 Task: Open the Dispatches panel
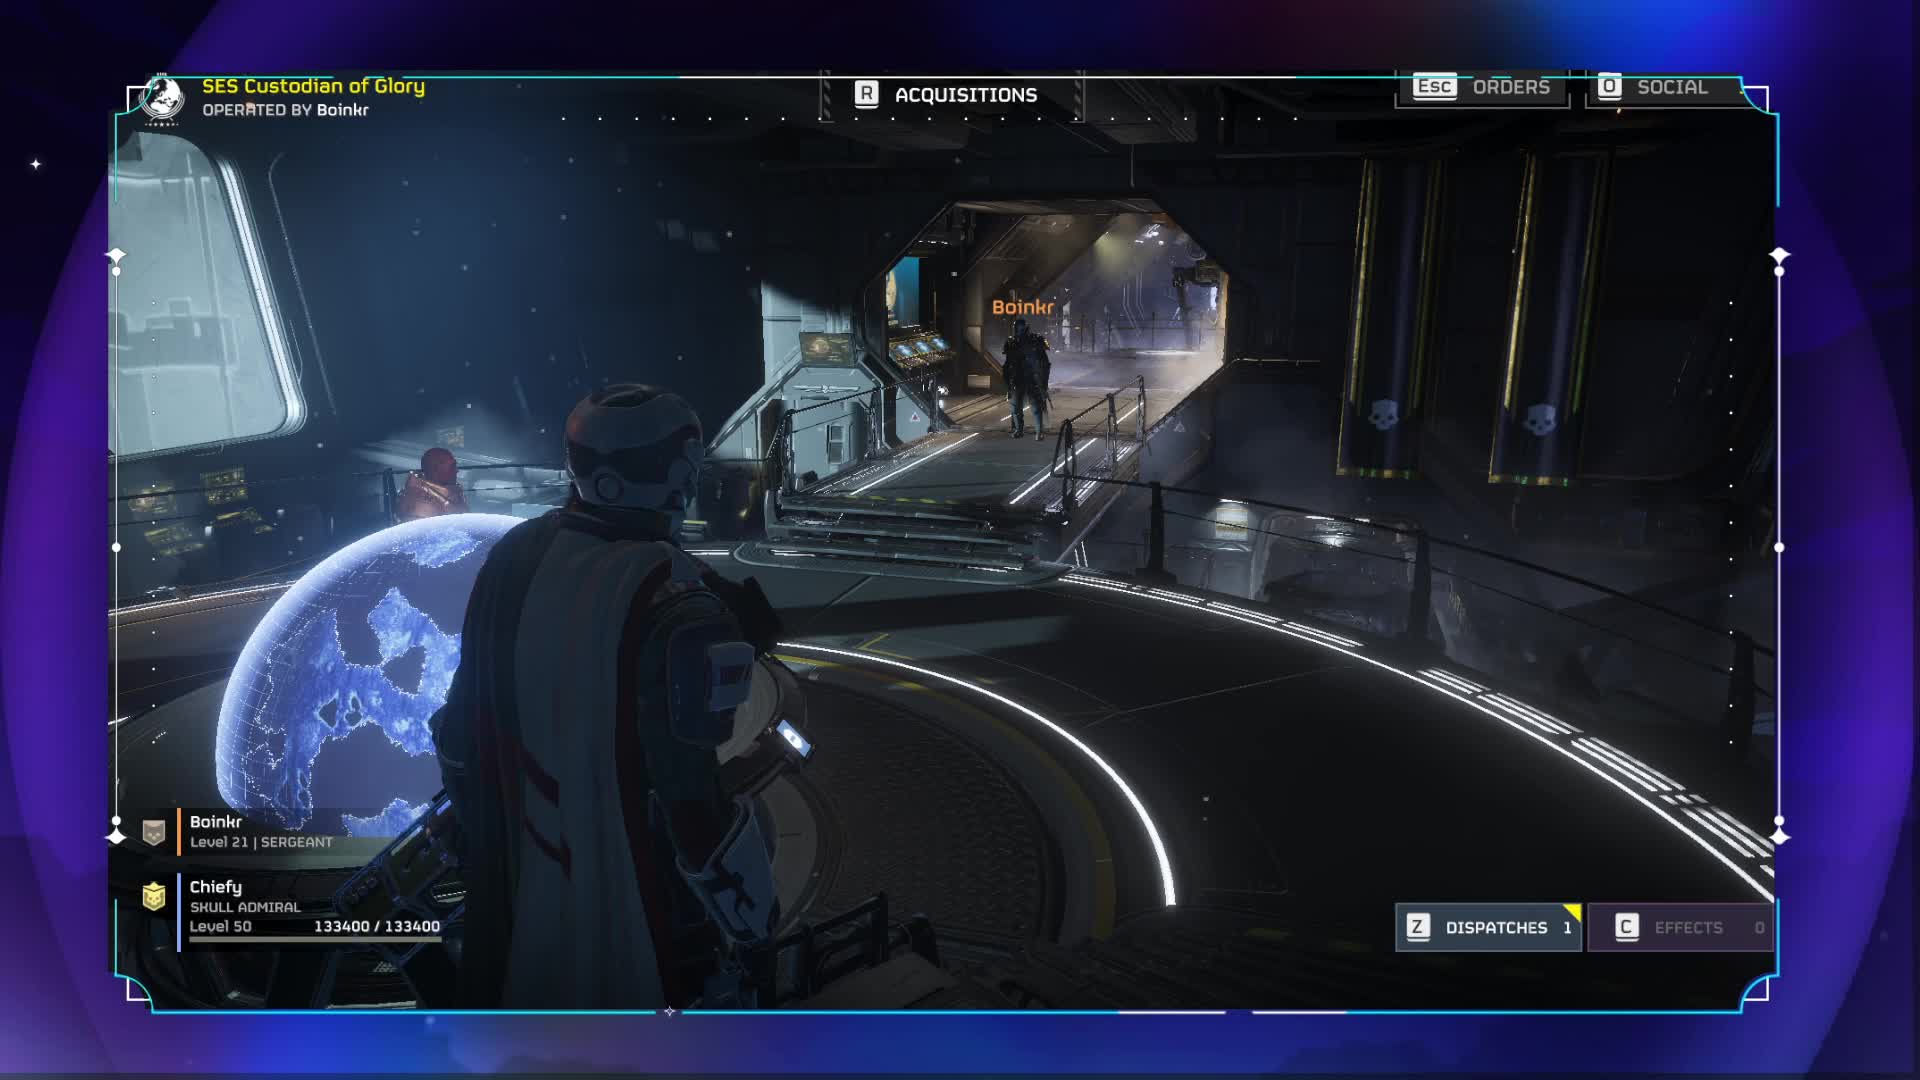pyautogui.click(x=1496, y=928)
